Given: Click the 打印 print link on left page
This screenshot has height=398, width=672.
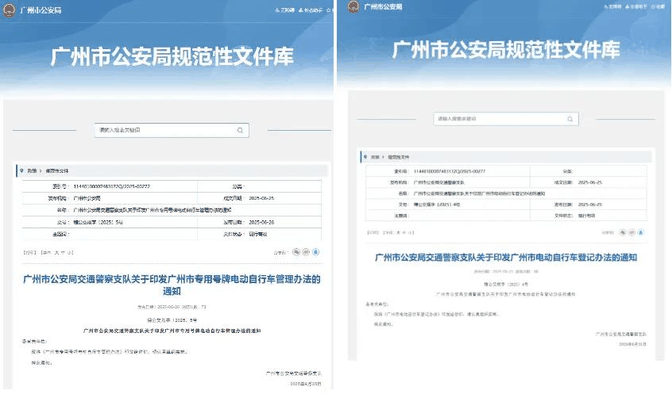Looking at the screenshot, I should 30,253.
